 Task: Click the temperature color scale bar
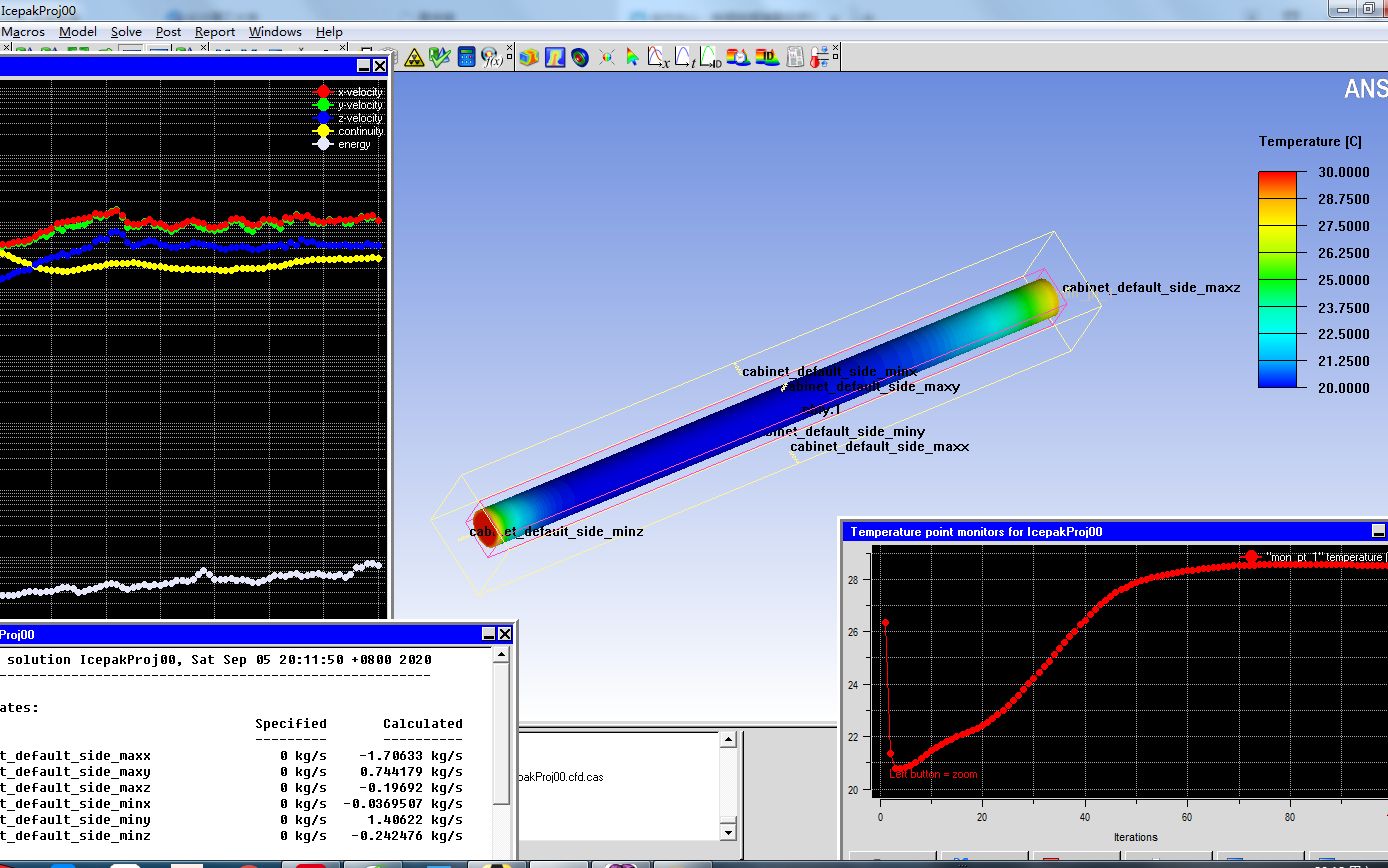click(1277, 279)
